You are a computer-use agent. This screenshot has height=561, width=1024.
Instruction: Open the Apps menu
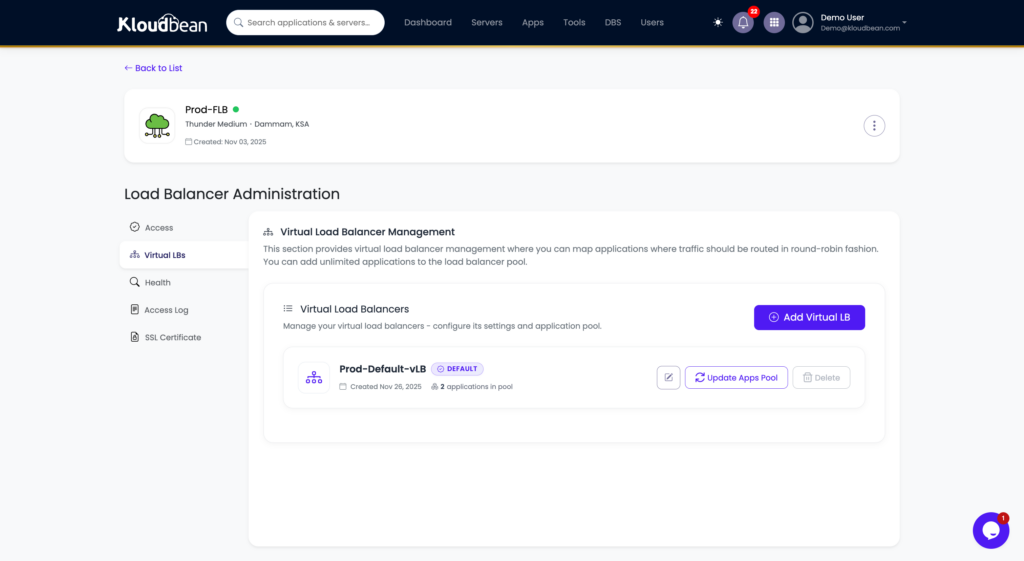point(532,22)
